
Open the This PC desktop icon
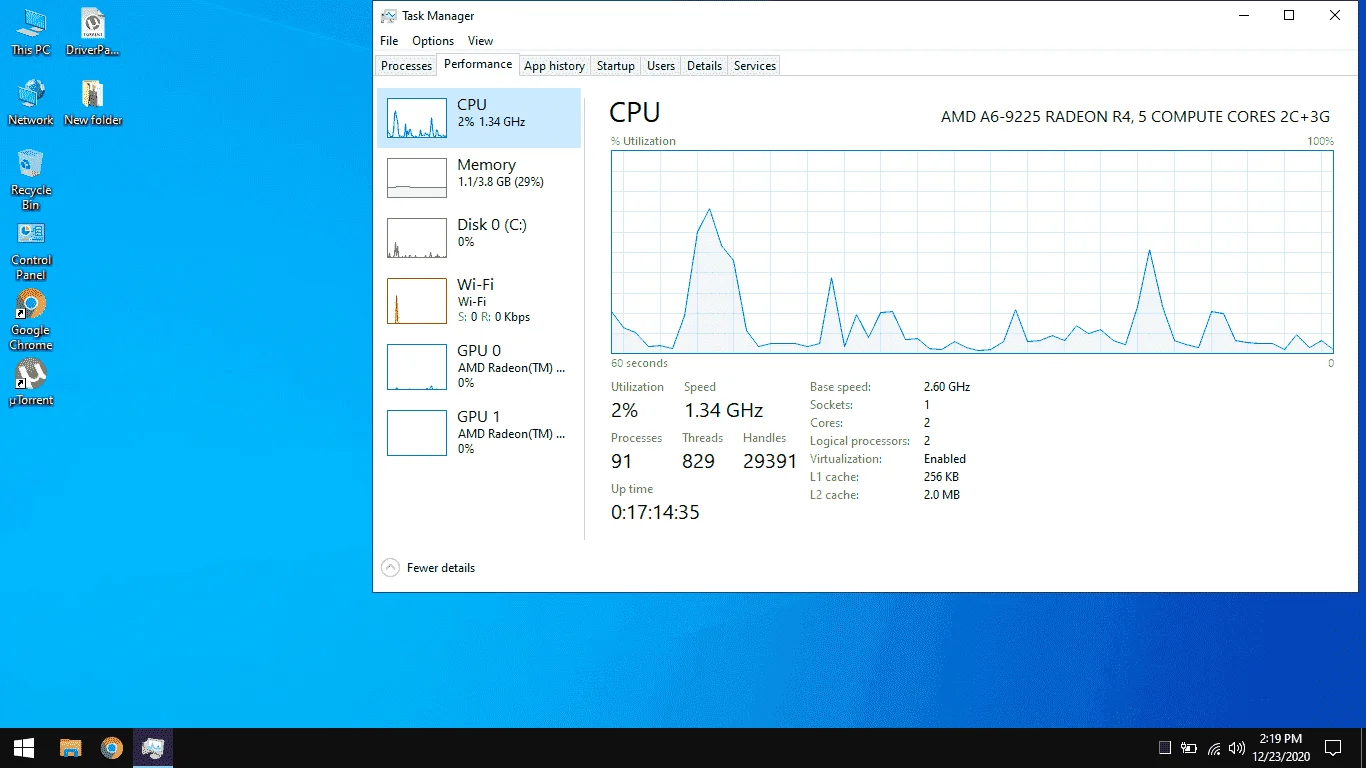(30, 32)
